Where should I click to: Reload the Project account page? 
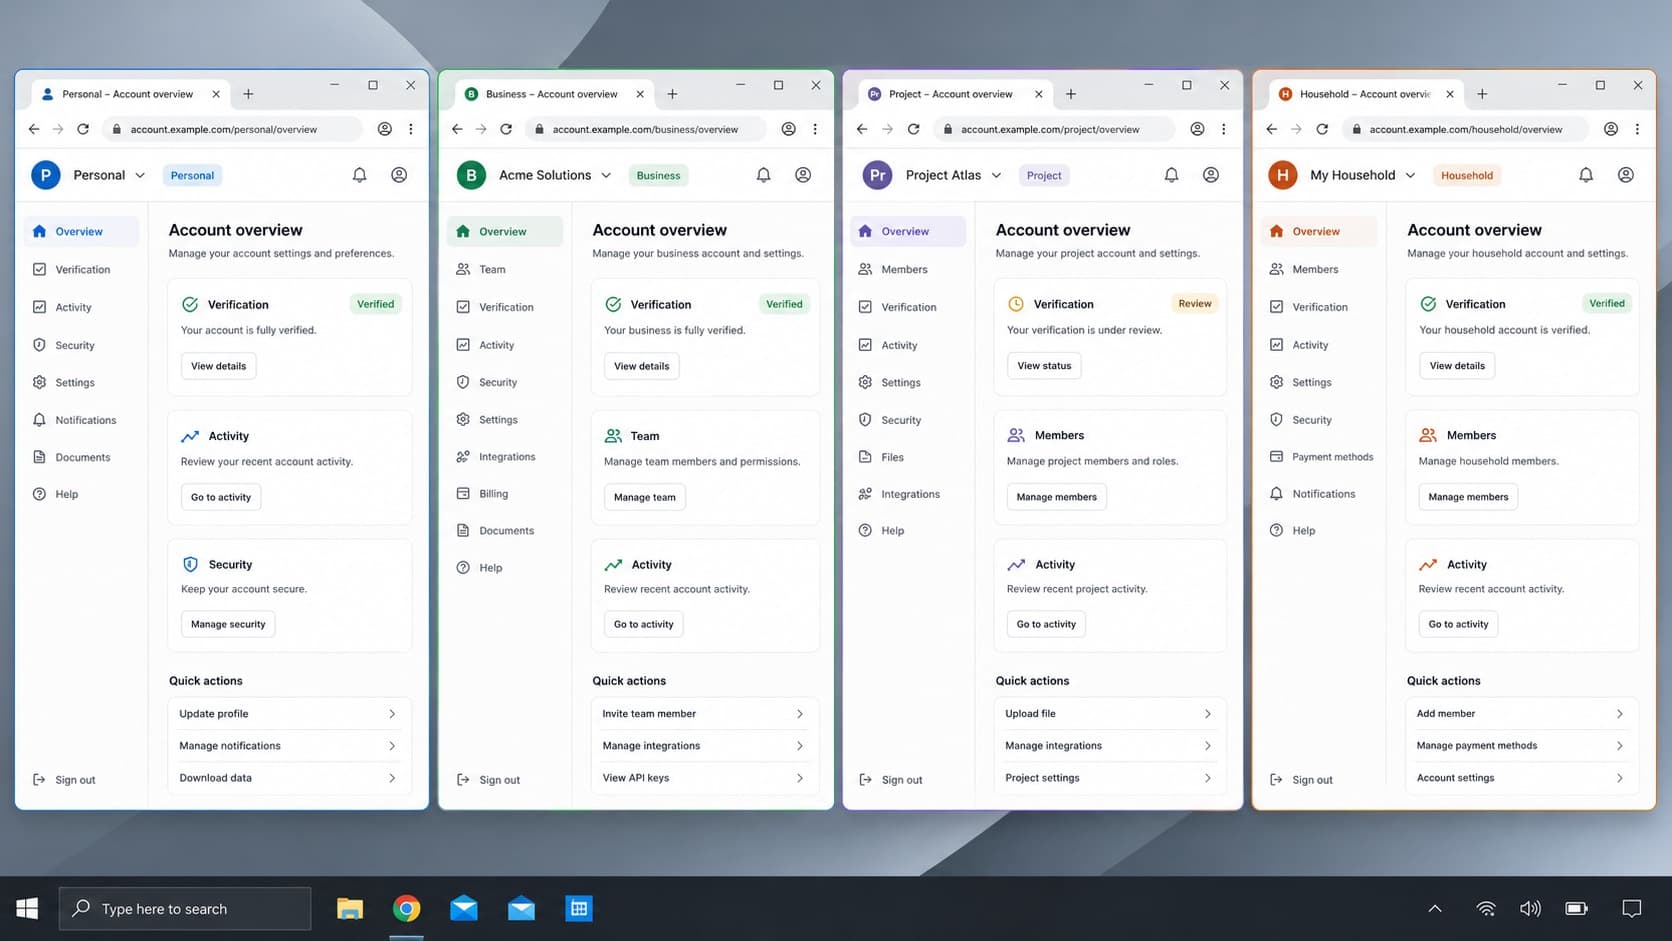click(913, 129)
